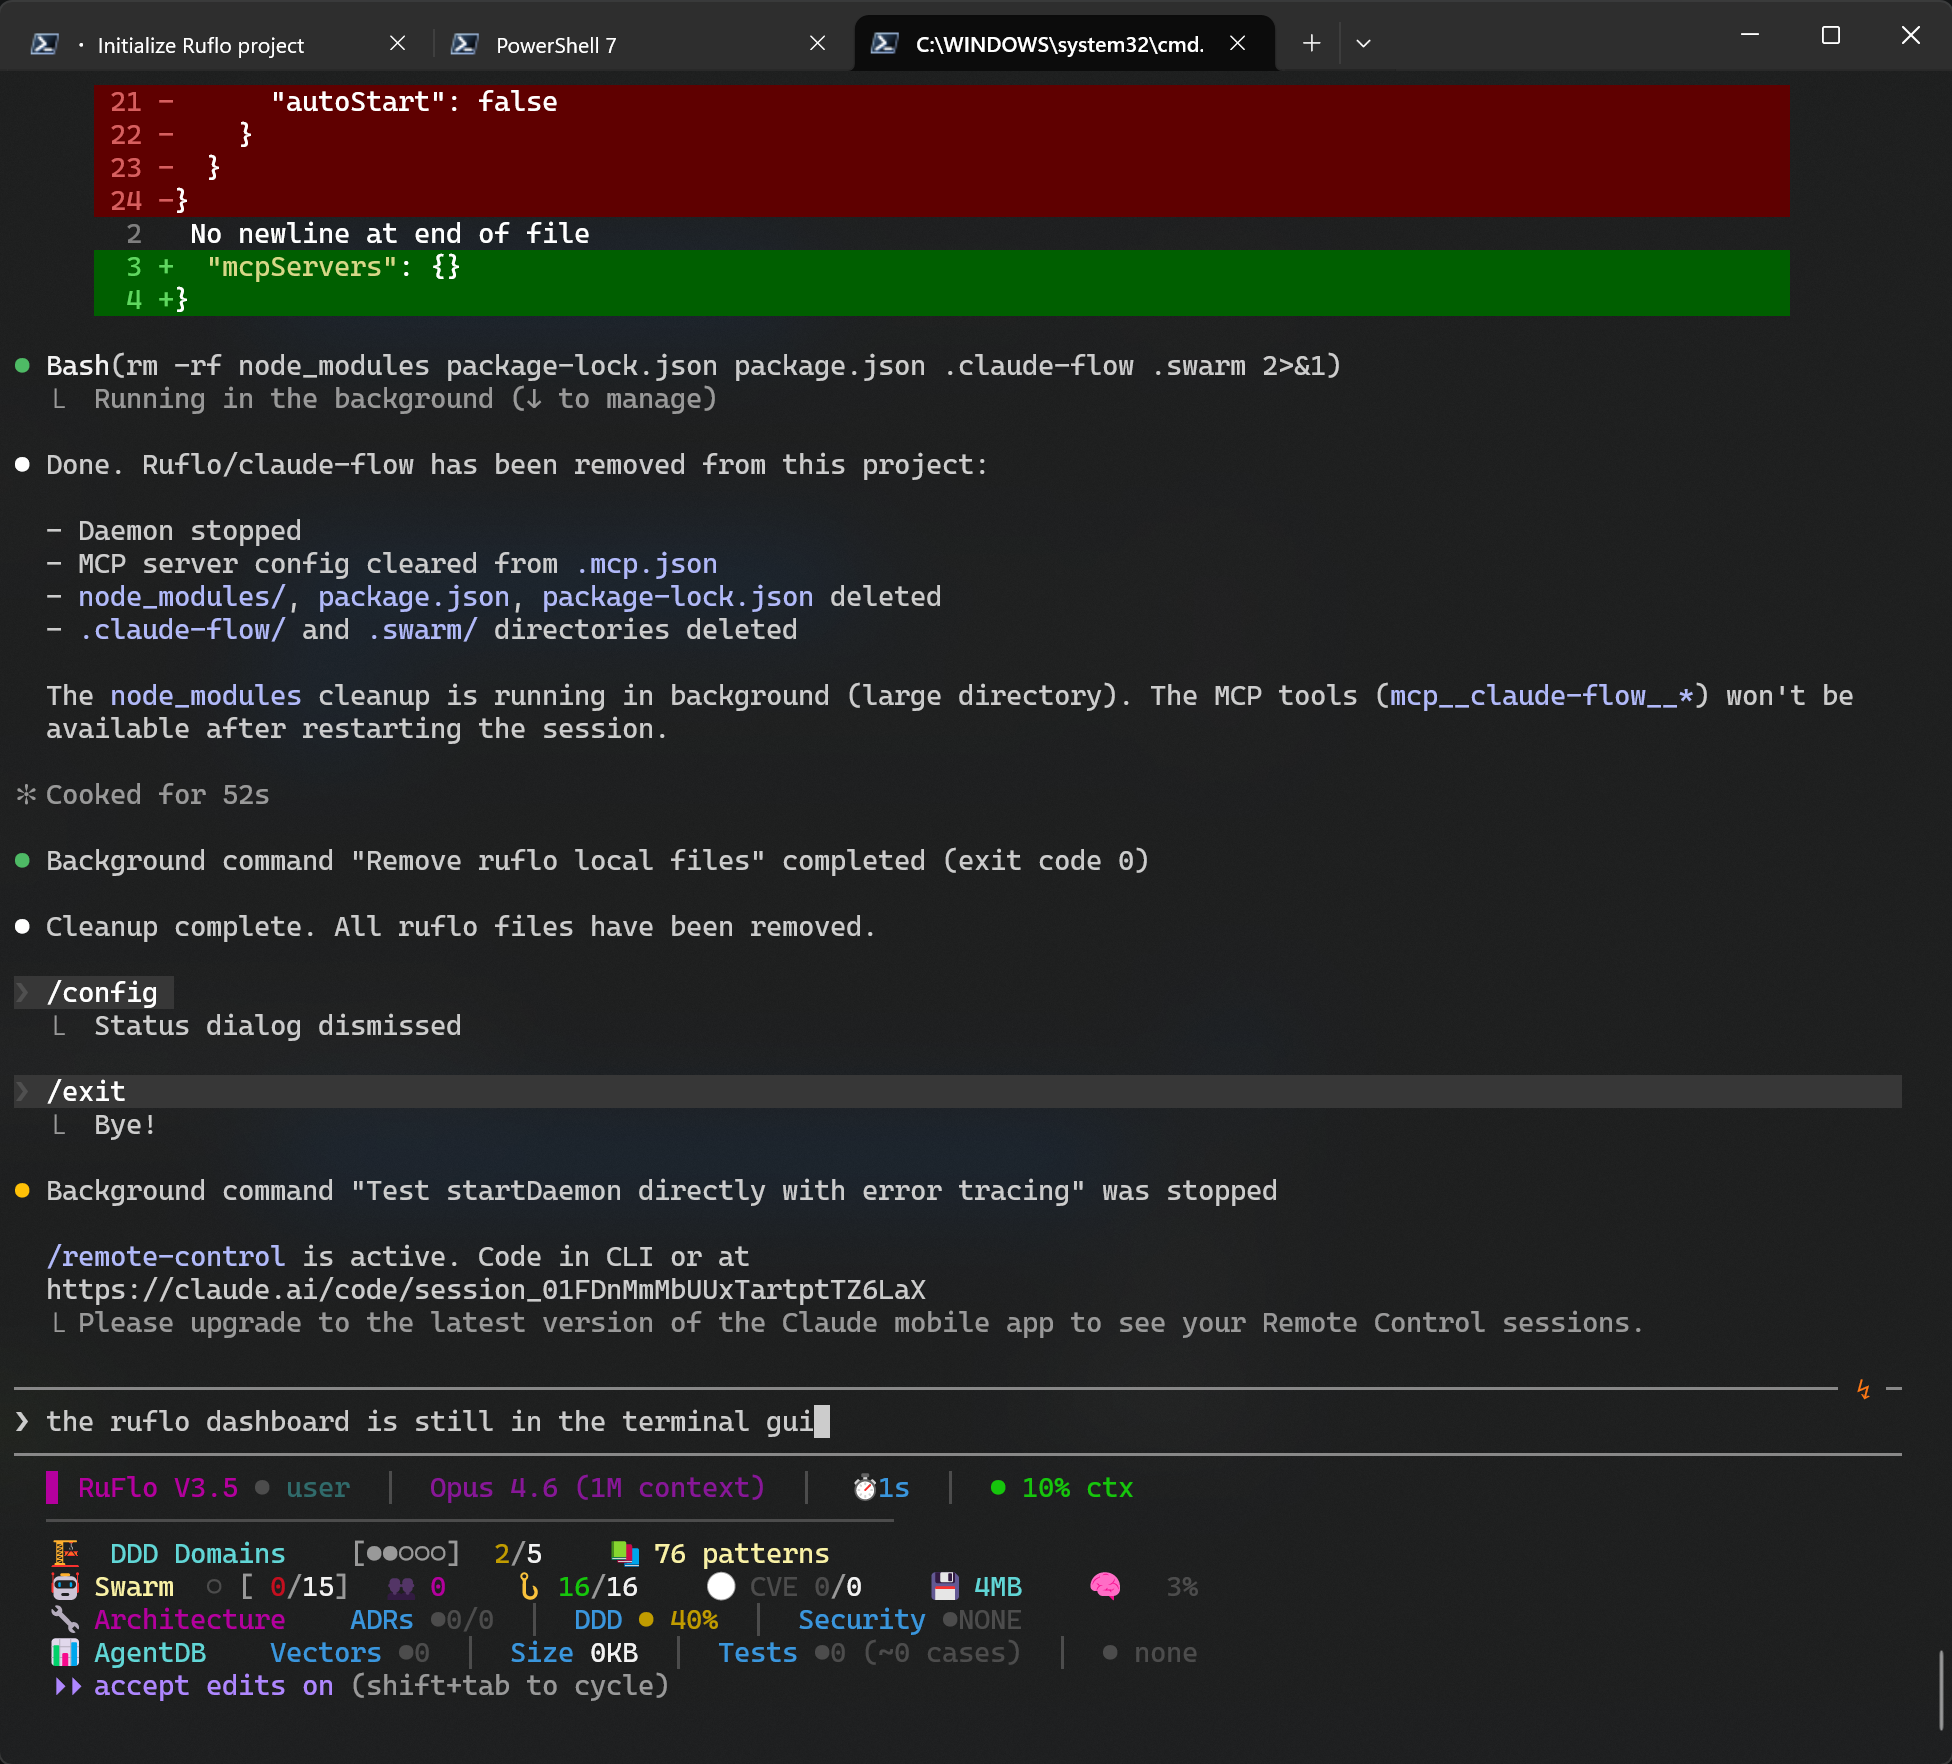The width and height of the screenshot is (1952, 1764).
Task: Close the PowerShell 7 tab
Action: [x=817, y=43]
